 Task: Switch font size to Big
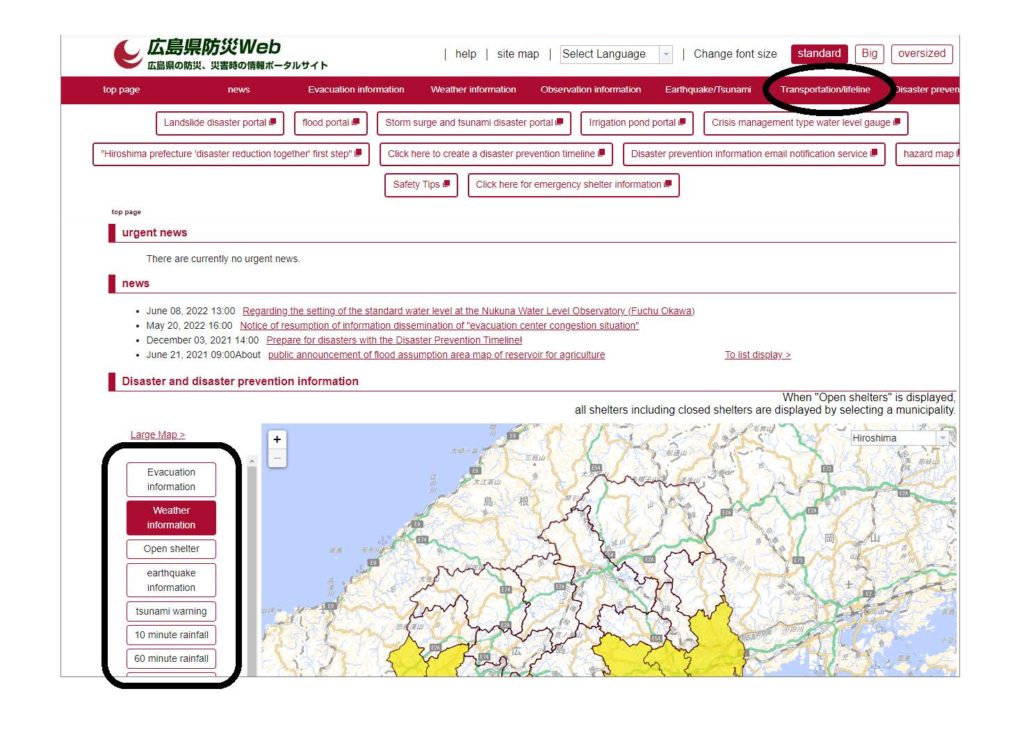click(x=870, y=54)
